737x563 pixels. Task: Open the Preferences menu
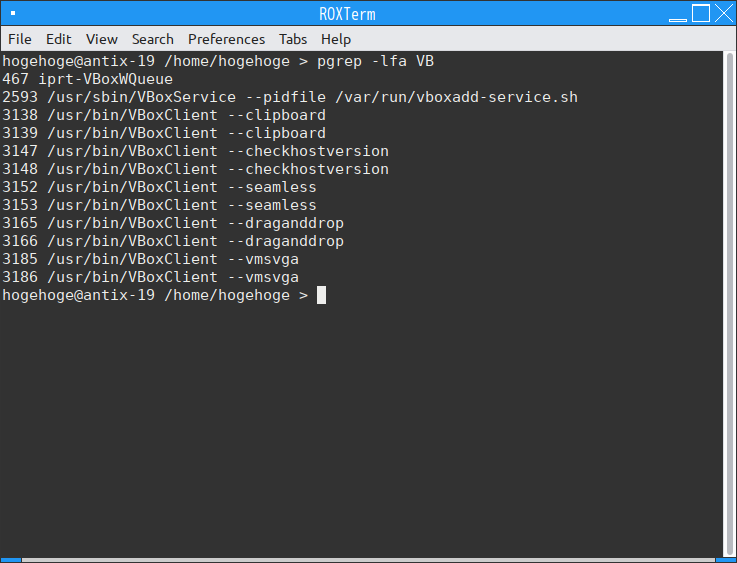click(227, 39)
